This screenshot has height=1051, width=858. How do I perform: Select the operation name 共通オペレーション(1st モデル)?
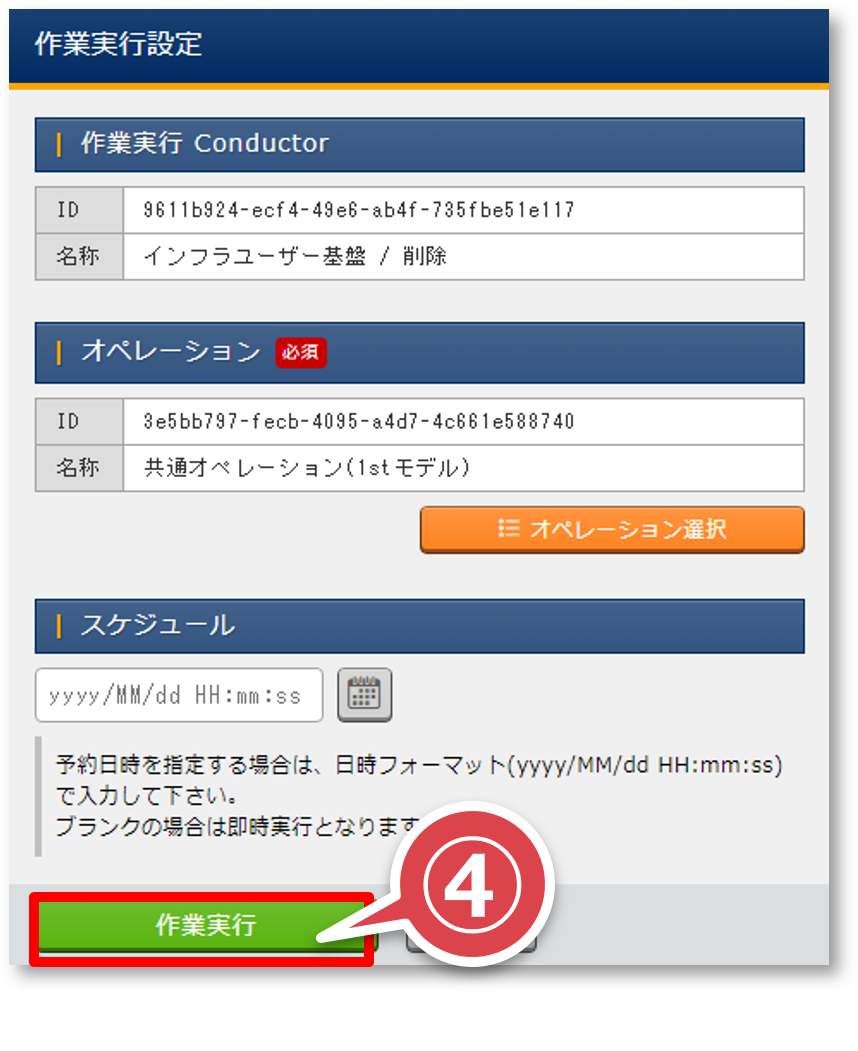(307, 468)
